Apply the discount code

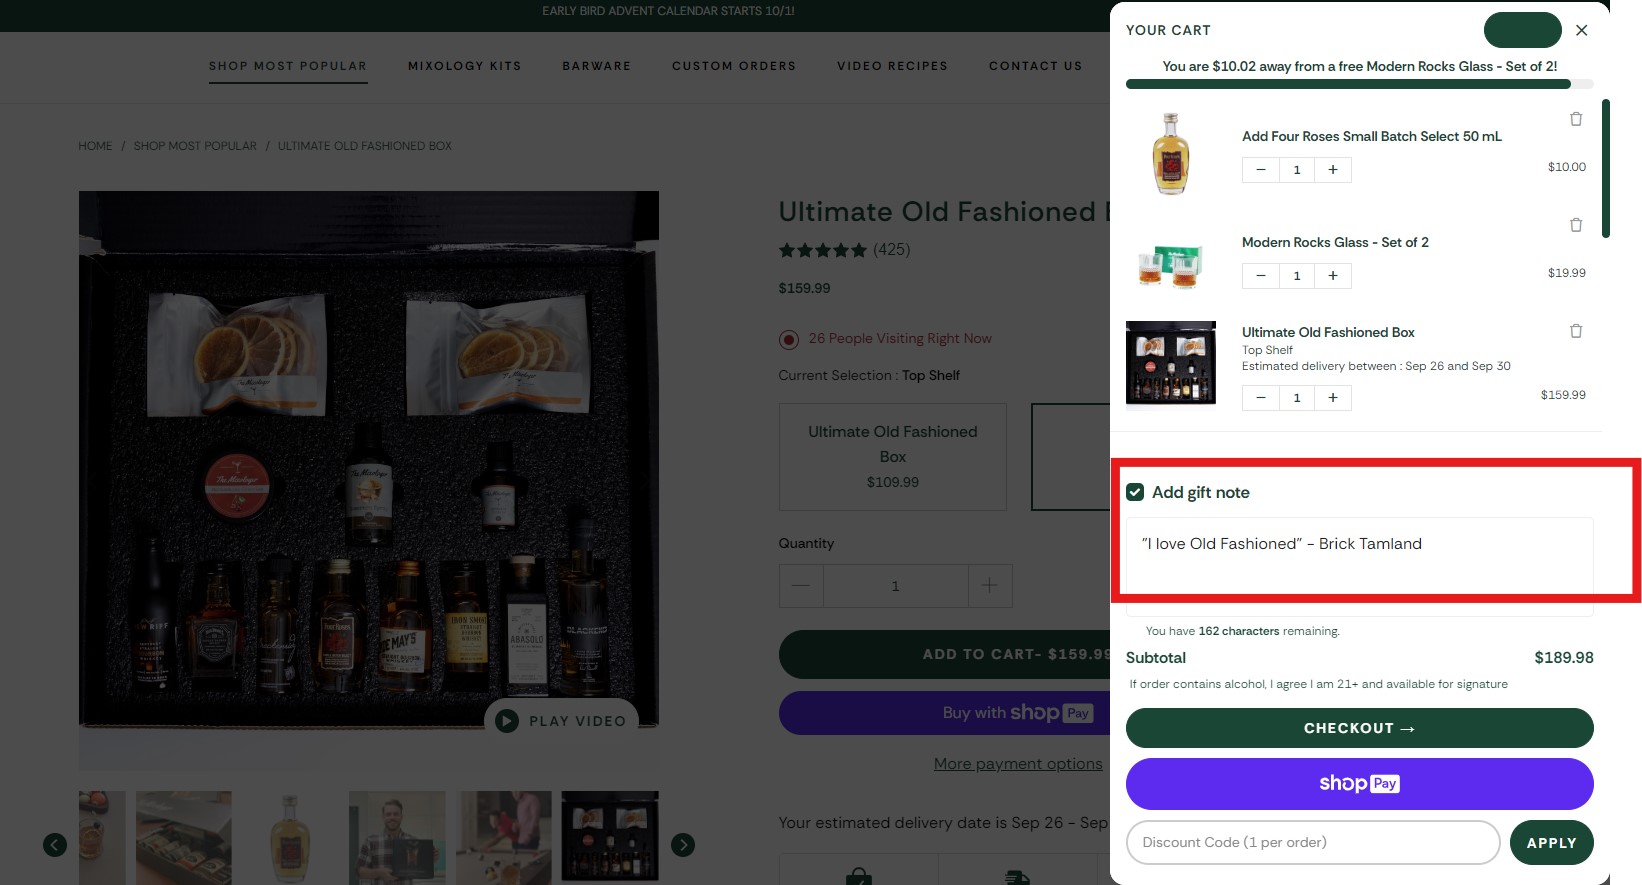(1551, 842)
